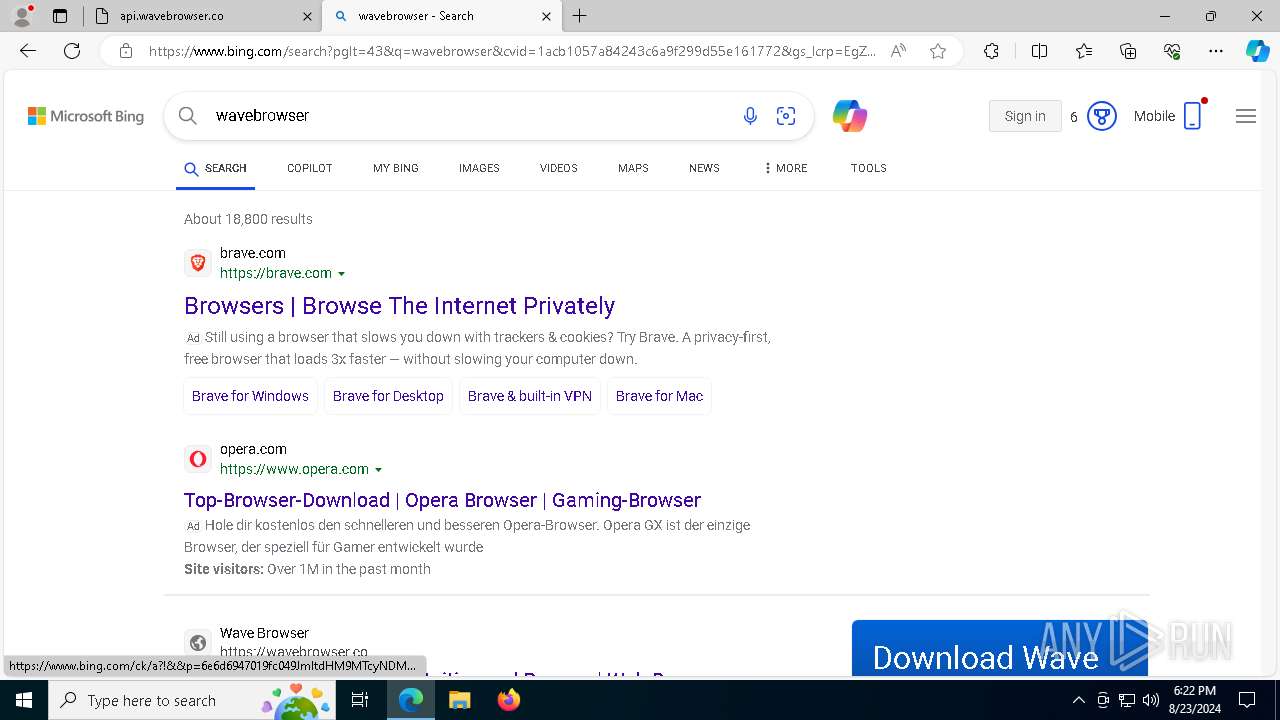The width and height of the screenshot is (1280, 720).
Task: Open Bing Copilot colorful icon
Action: click(x=850, y=116)
